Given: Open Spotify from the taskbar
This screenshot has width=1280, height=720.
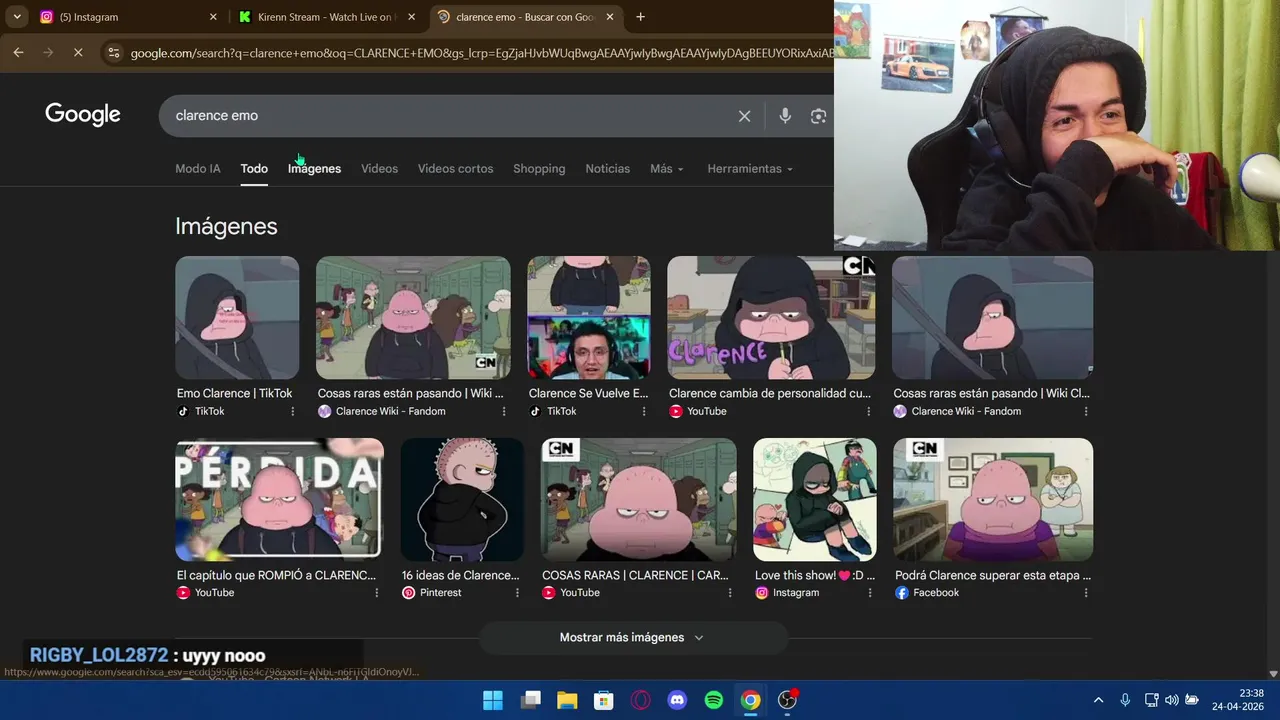Looking at the screenshot, I should [714, 700].
